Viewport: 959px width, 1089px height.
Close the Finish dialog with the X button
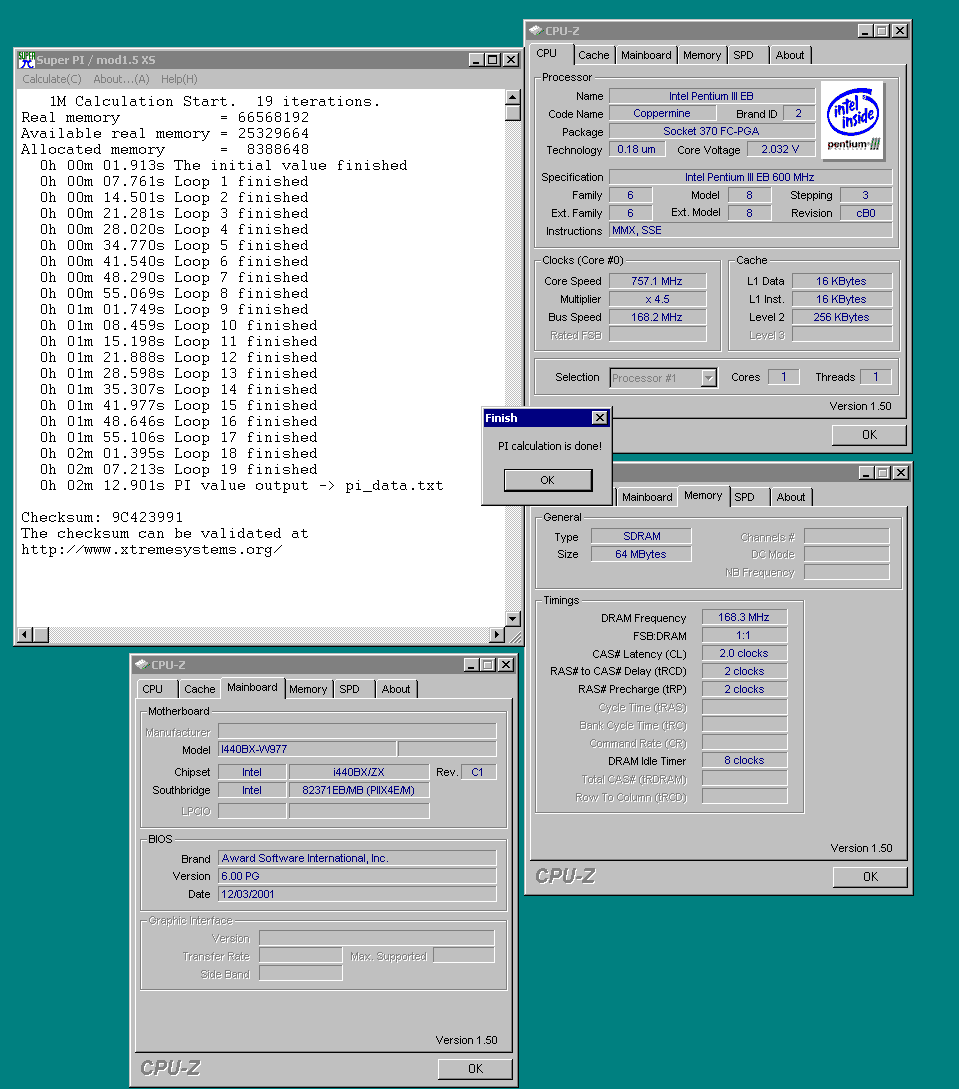coord(599,417)
